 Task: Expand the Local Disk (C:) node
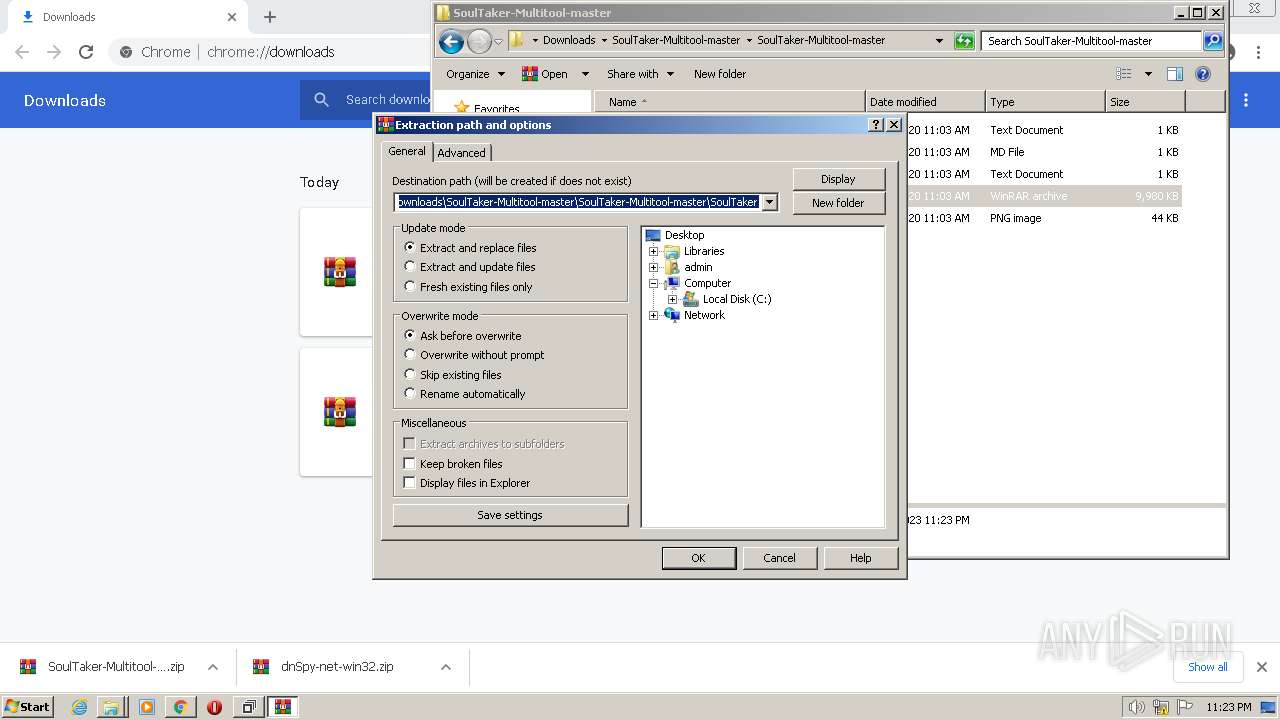pos(672,299)
